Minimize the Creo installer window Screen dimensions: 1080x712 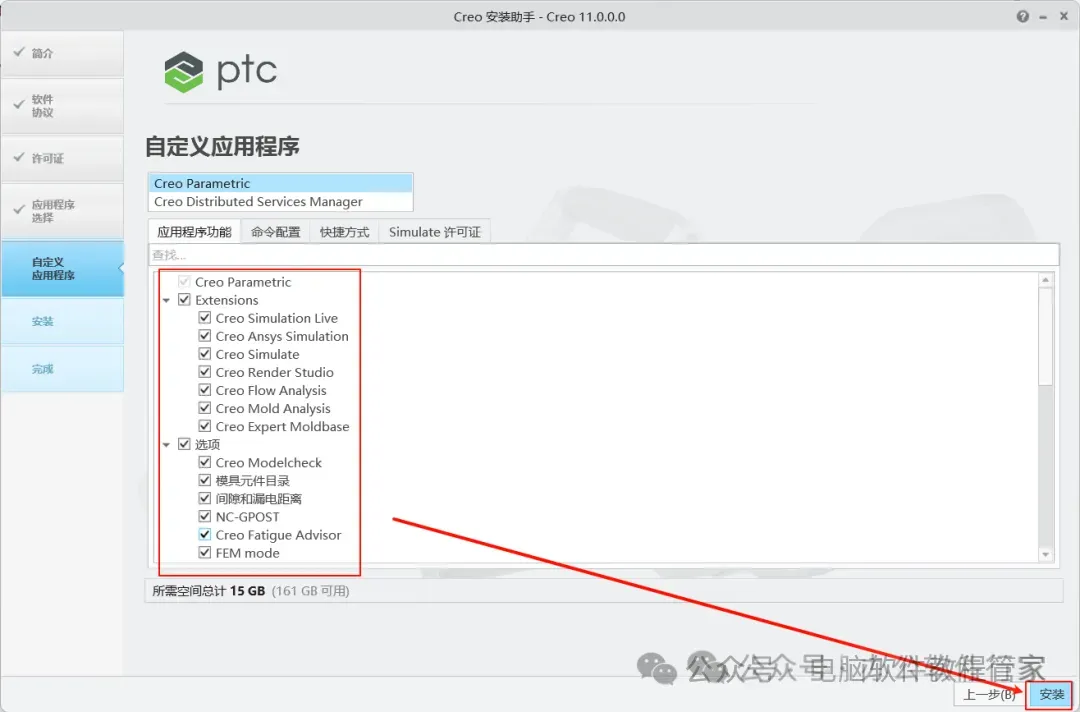pos(1043,17)
